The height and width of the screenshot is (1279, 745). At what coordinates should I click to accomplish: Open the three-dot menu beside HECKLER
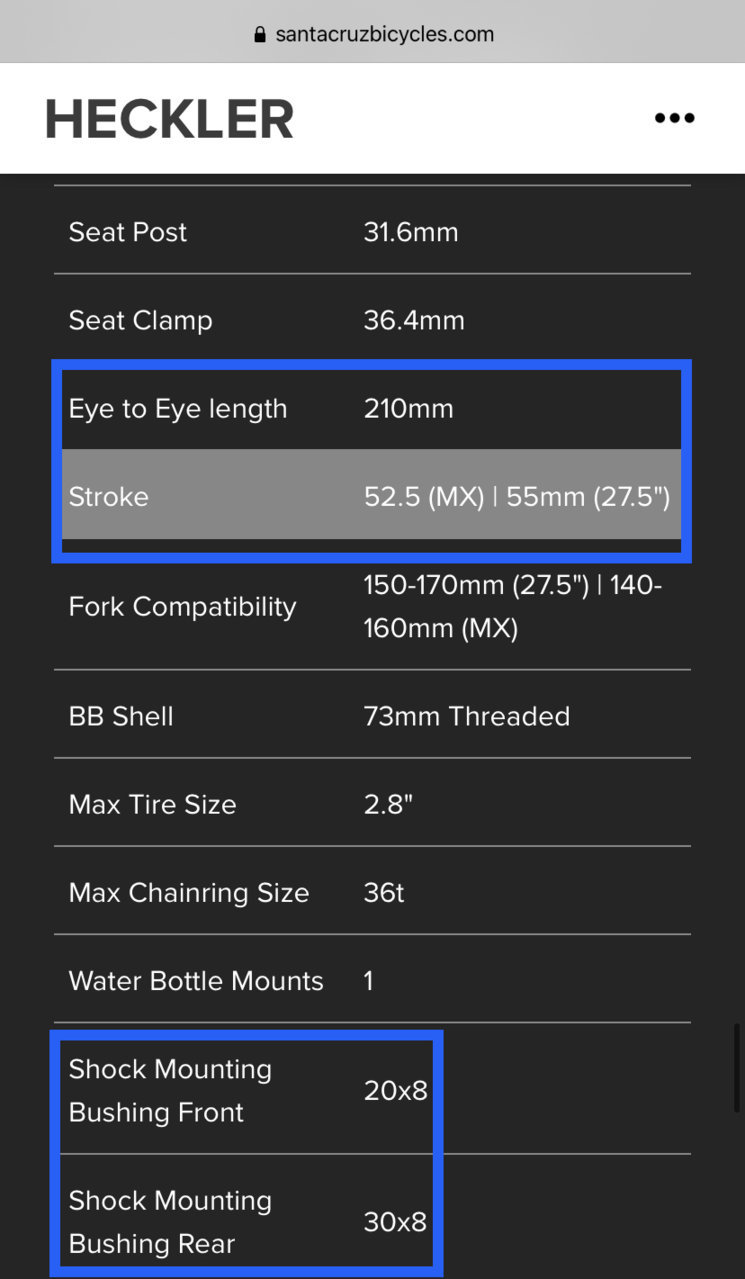coord(674,118)
